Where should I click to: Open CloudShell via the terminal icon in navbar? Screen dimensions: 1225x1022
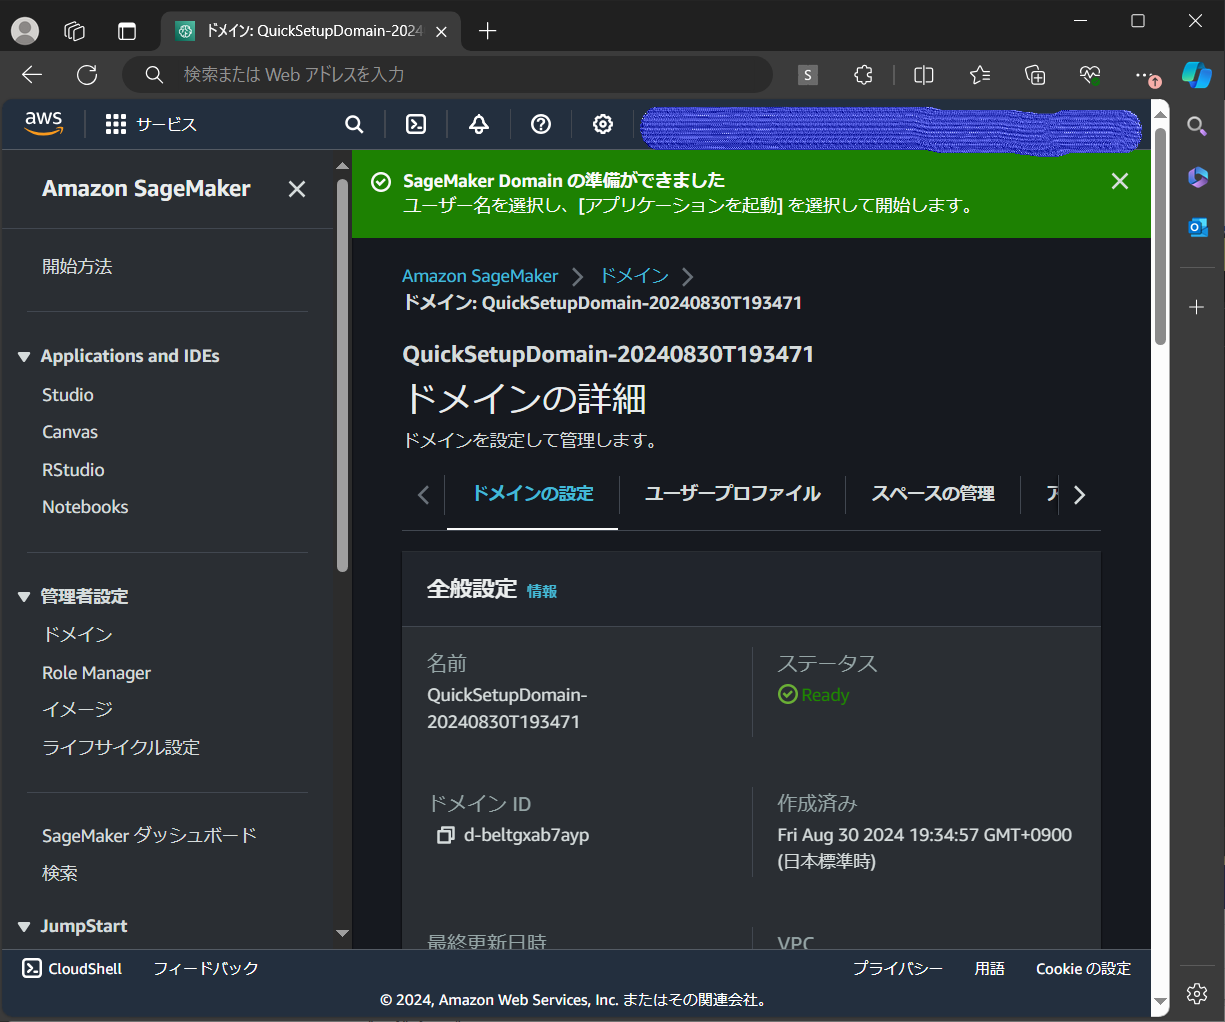coord(416,124)
